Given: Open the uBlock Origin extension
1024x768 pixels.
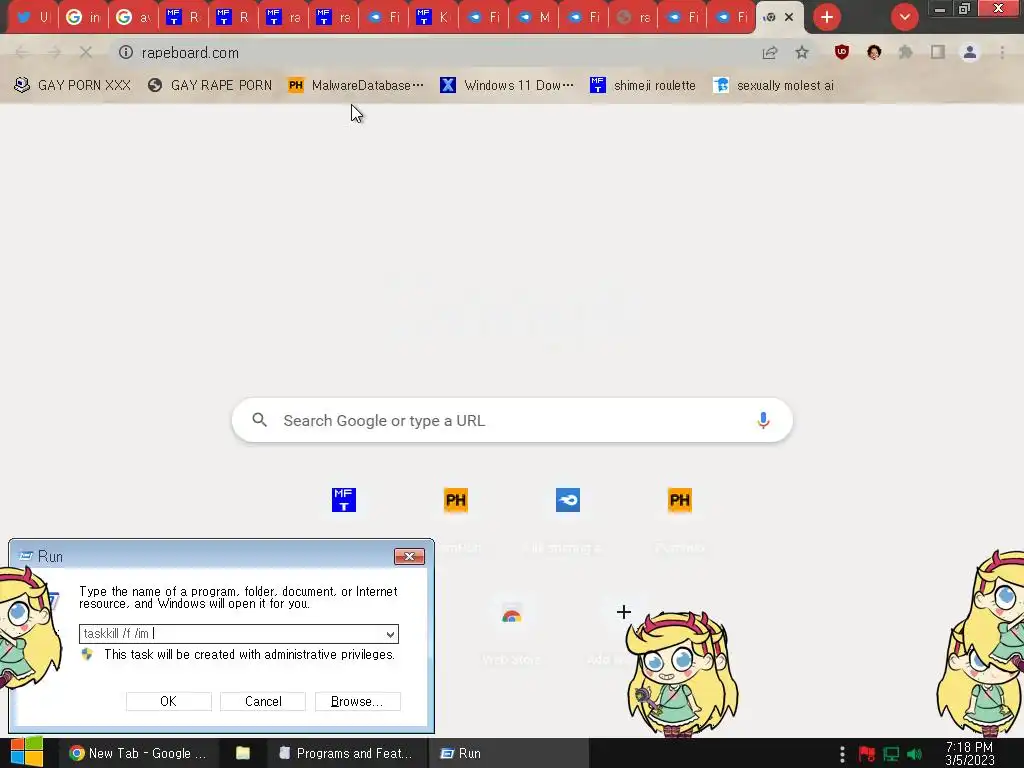Looking at the screenshot, I should tap(842, 52).
